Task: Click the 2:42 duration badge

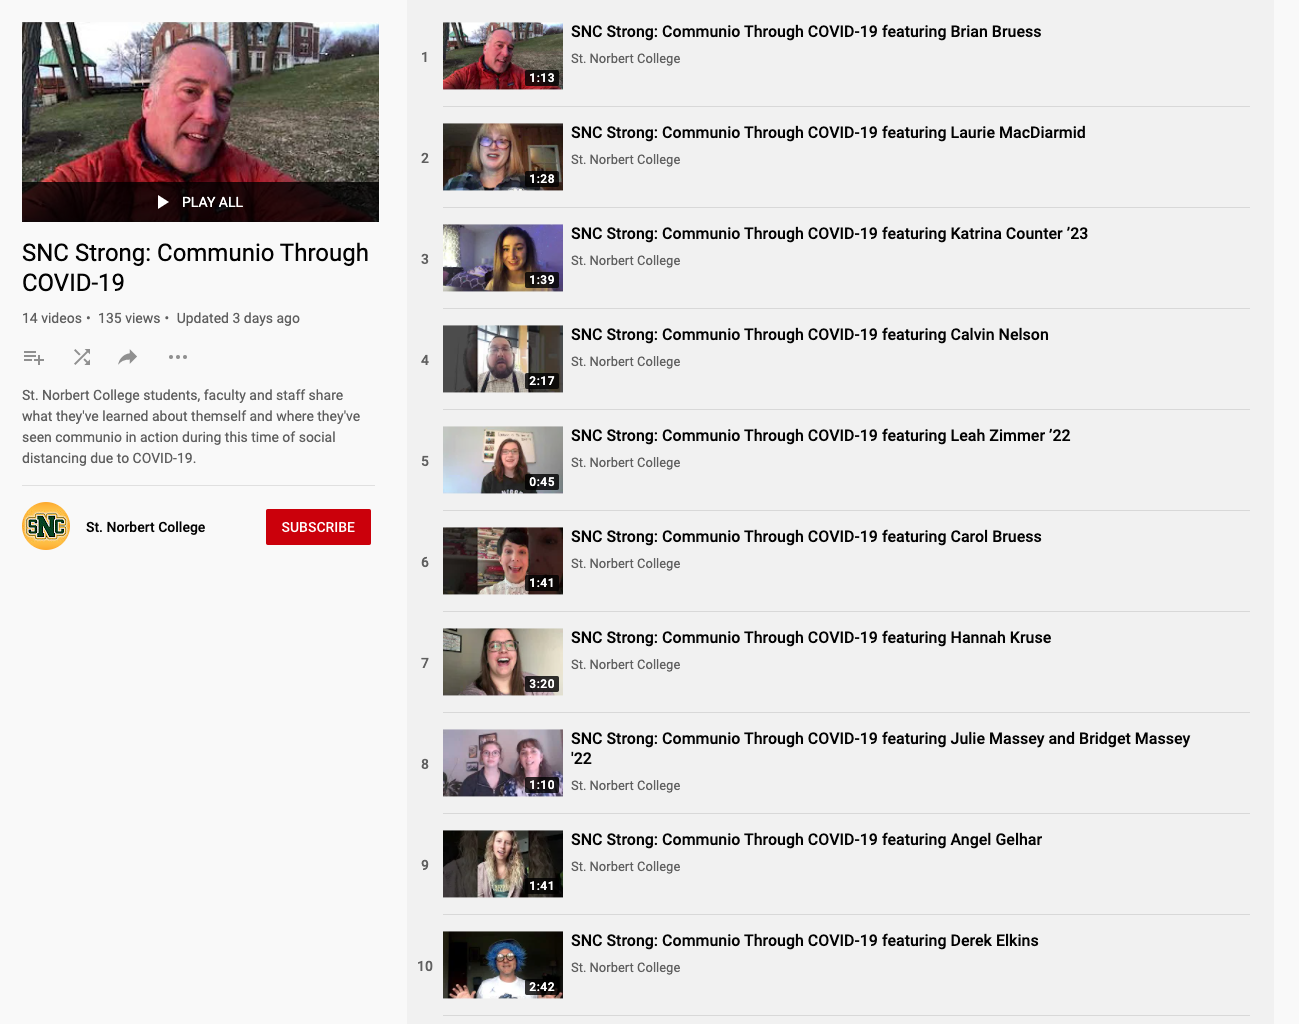Action: click(x=542, y=987)
